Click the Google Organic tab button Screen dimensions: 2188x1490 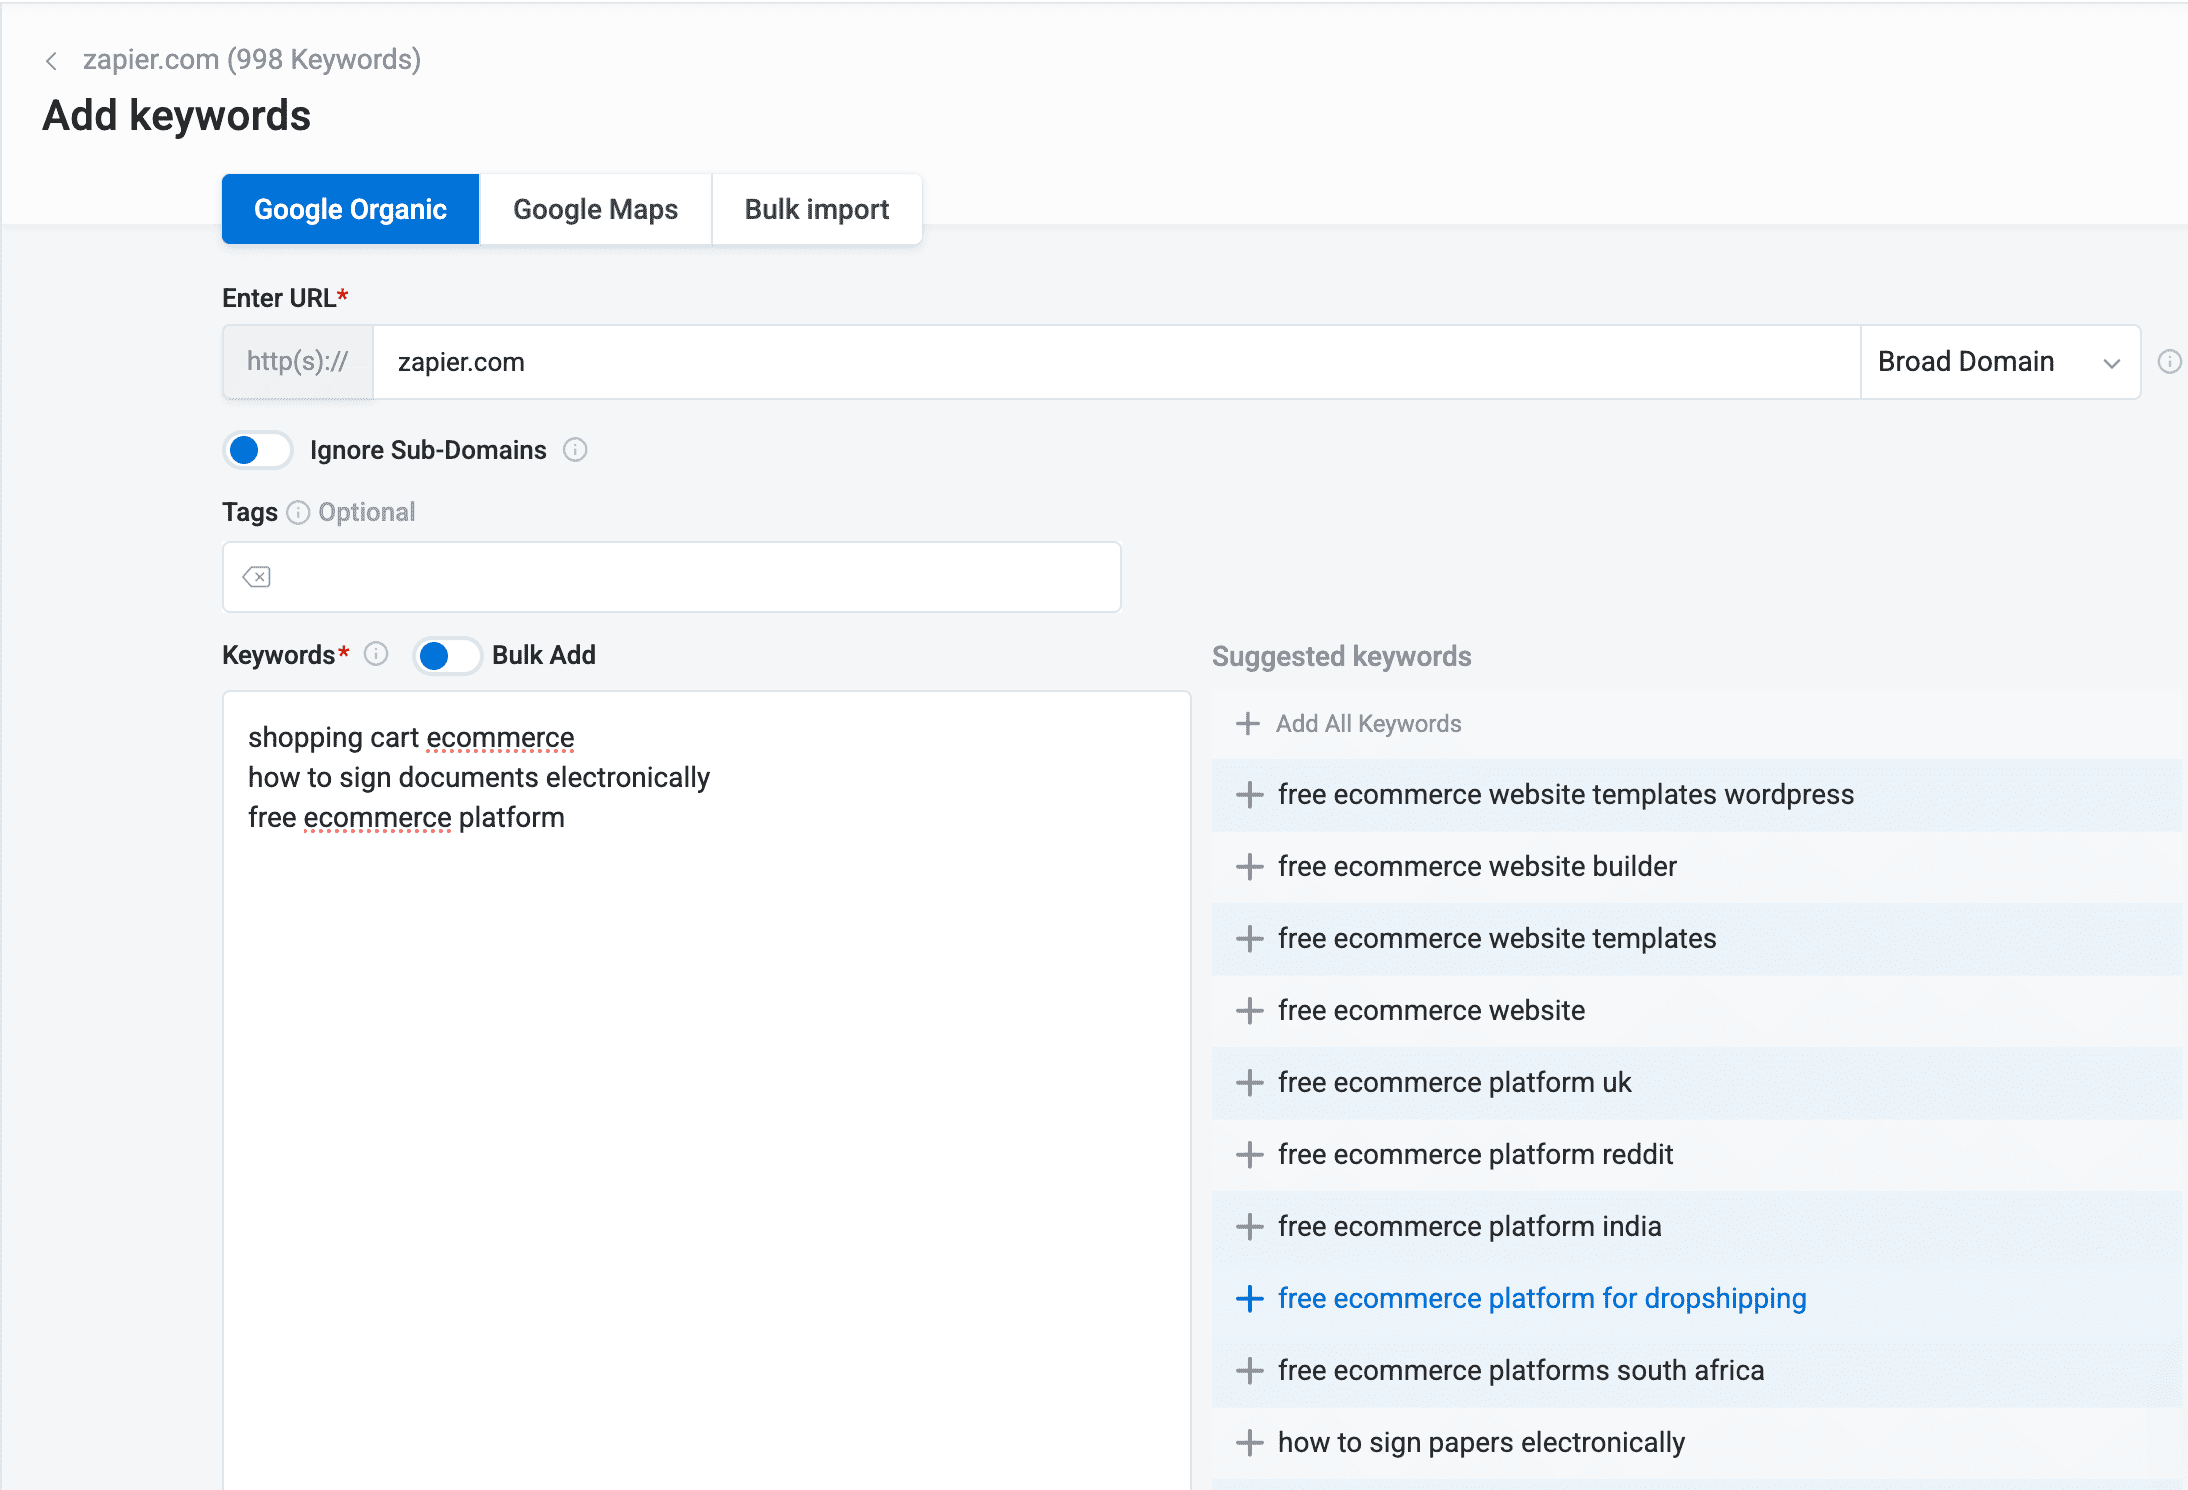351,208
